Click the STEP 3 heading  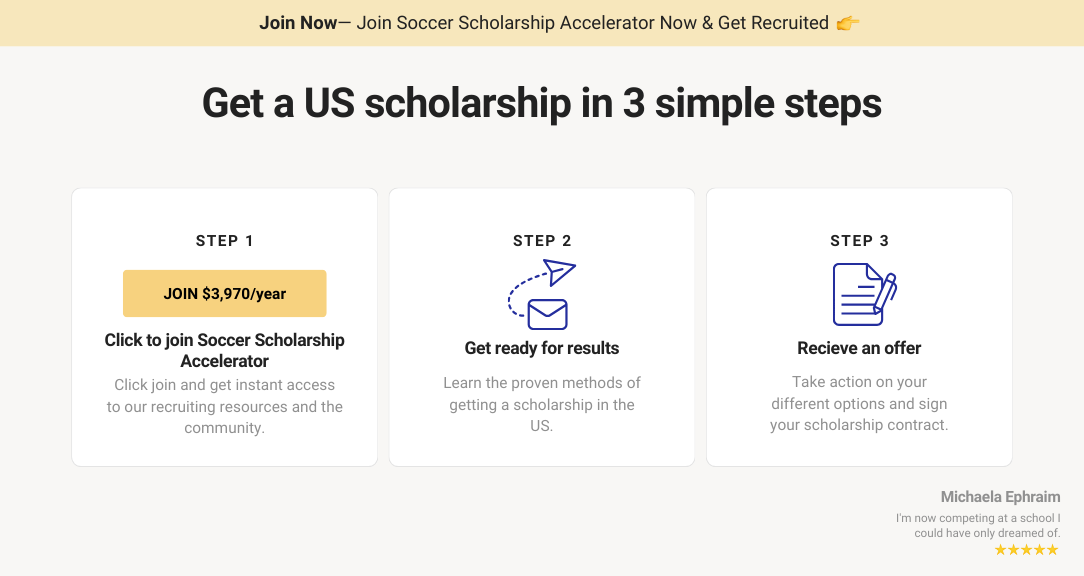[x=859, y=240]
